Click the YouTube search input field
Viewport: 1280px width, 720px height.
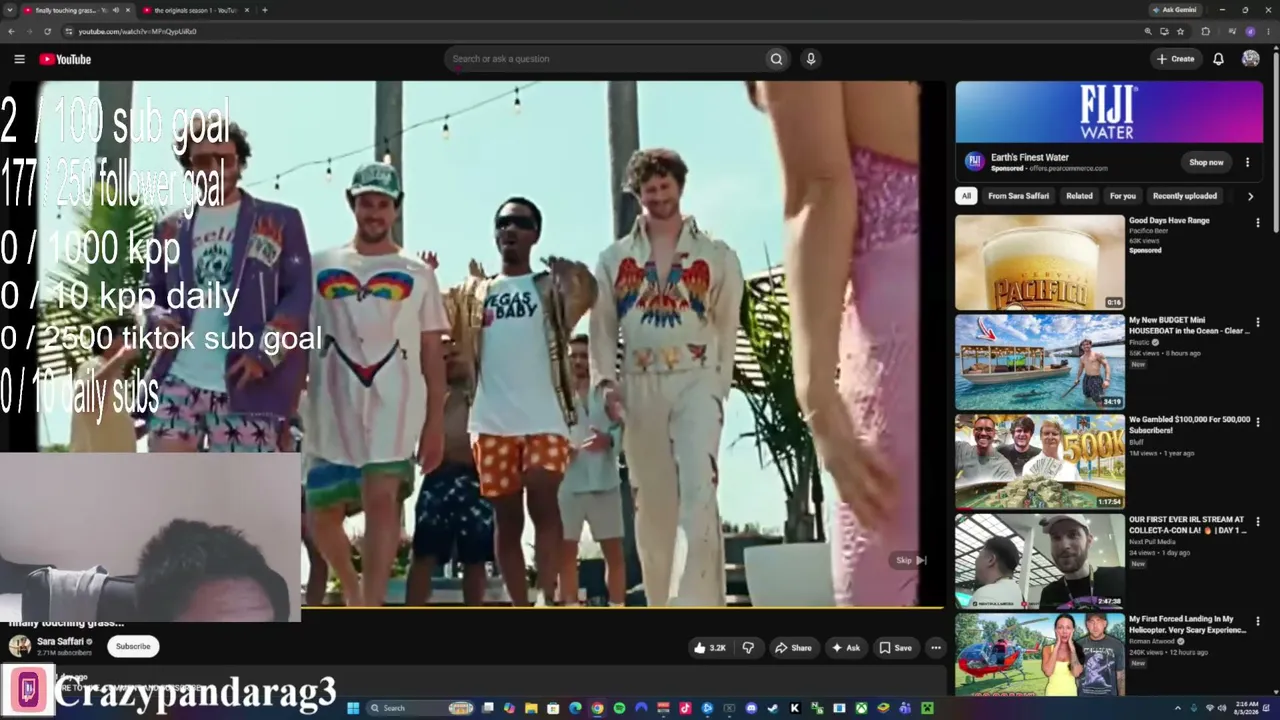(x=604, y=59)
